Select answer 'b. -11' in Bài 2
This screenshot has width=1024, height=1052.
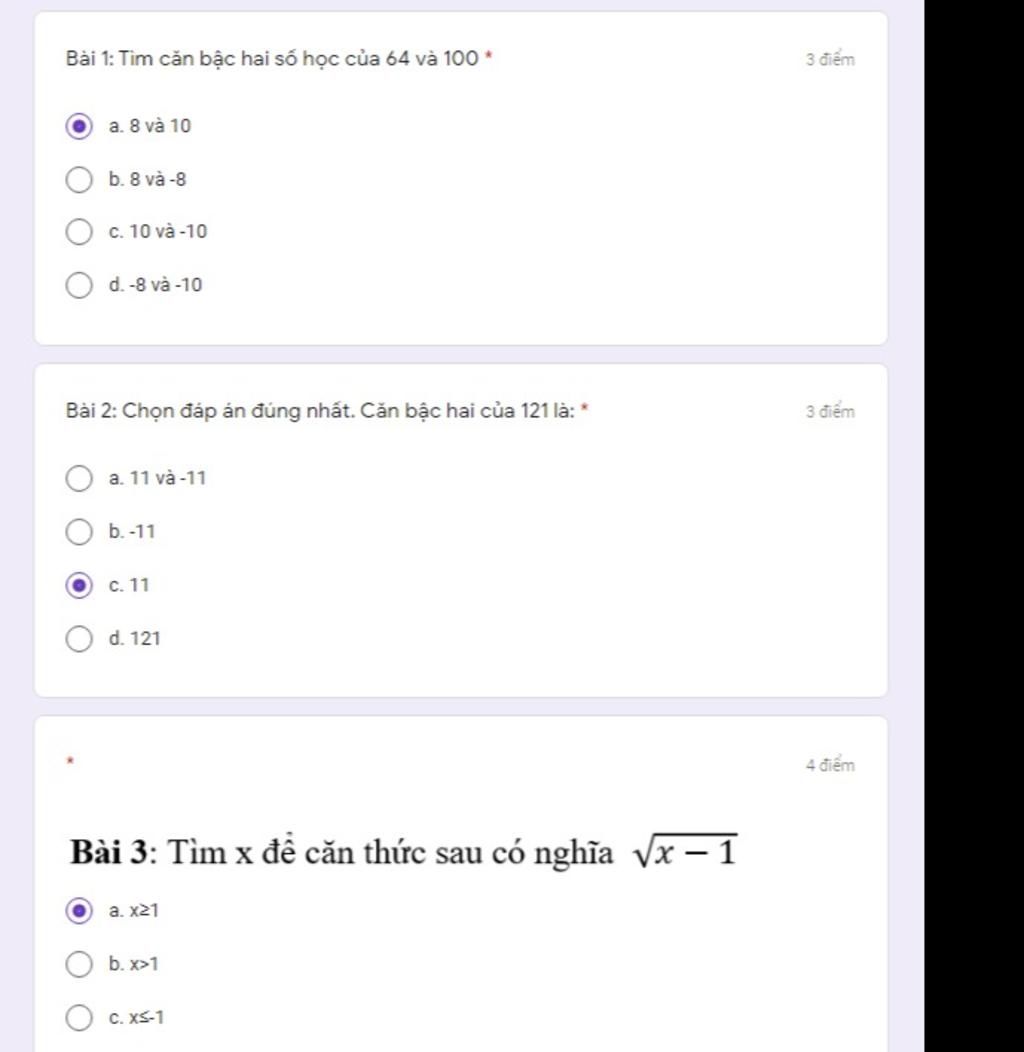tap(79, 532)
